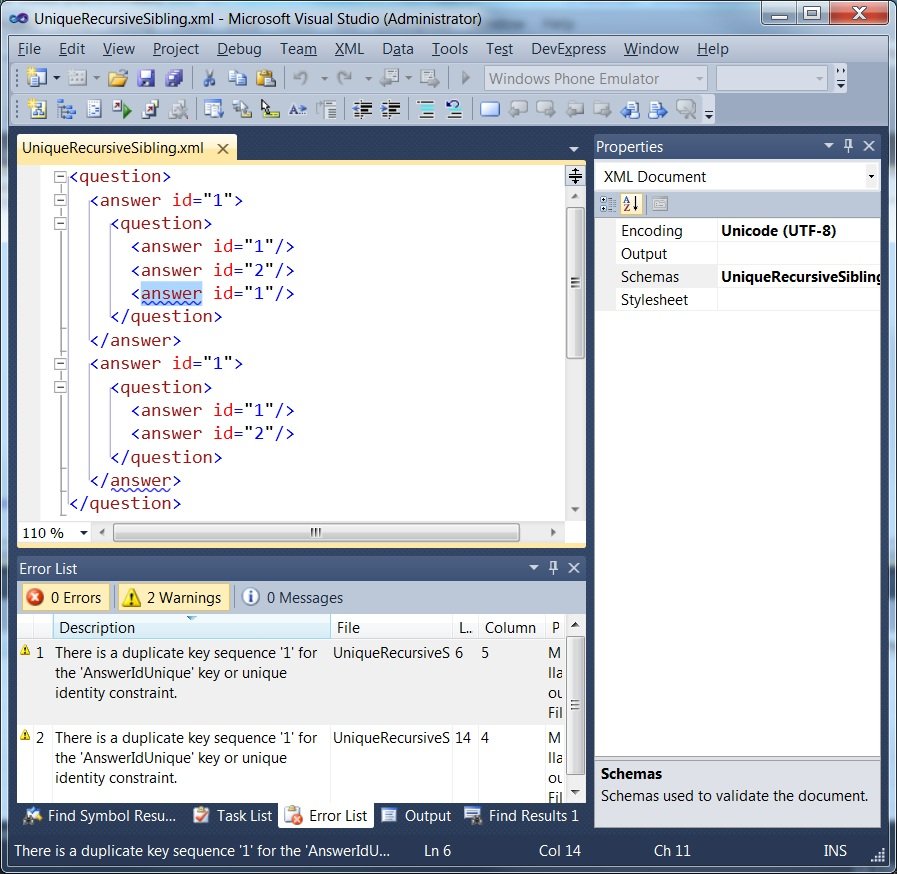Click the Paste clipboard icon
The image size is (897, 874).
[265, 78]
